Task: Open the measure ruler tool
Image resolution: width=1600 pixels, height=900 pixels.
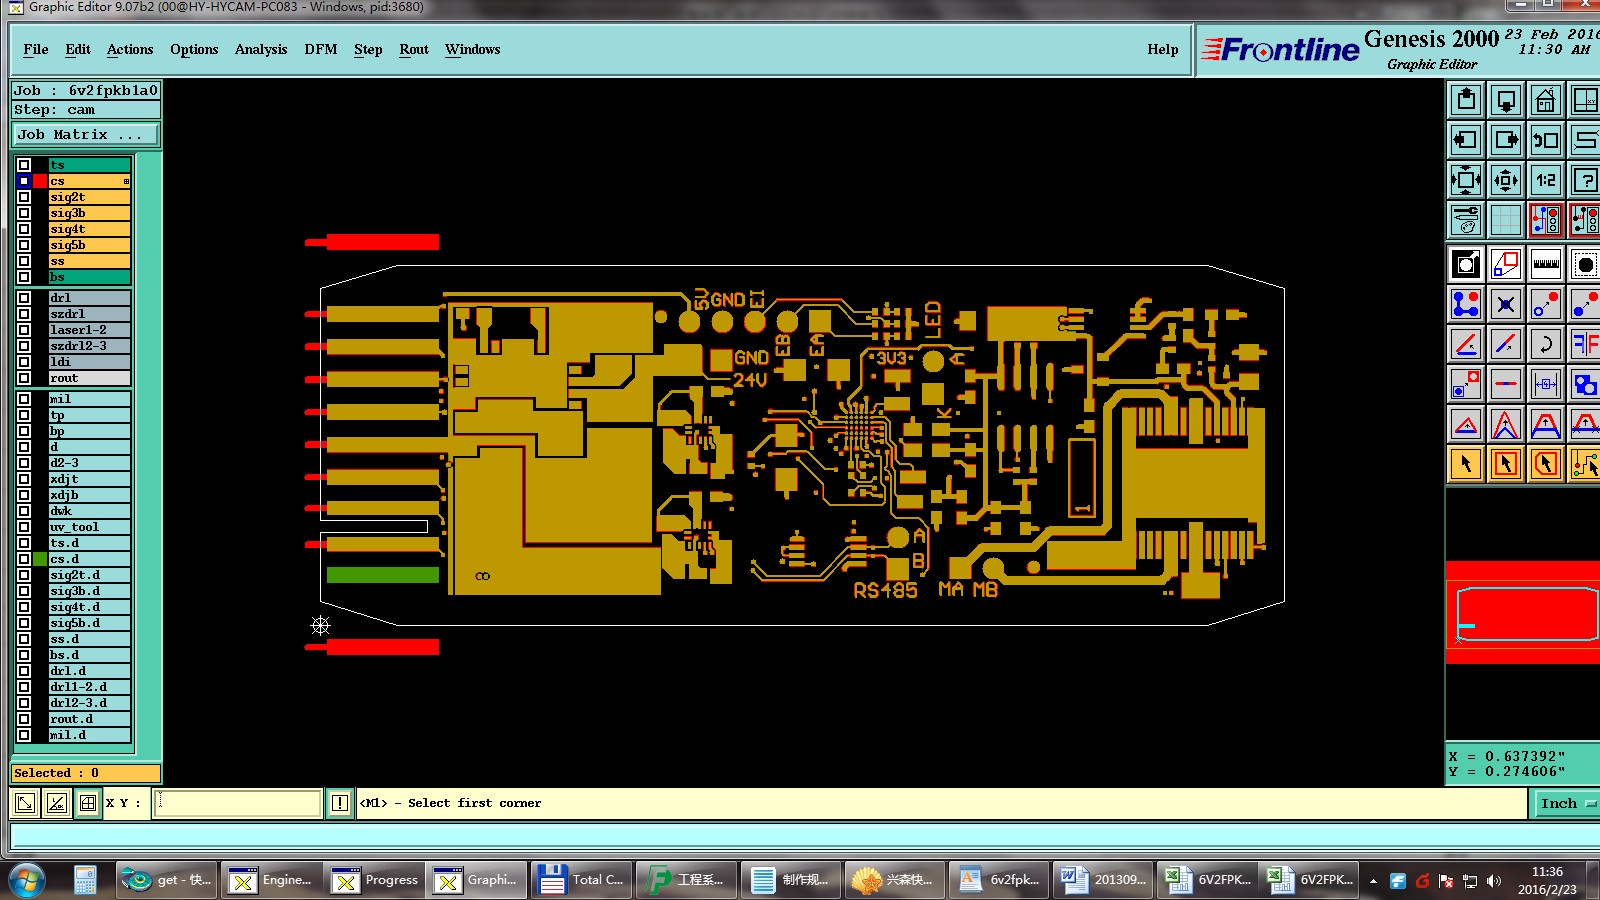Action: pyautogui.click(x=1545, y=264)
